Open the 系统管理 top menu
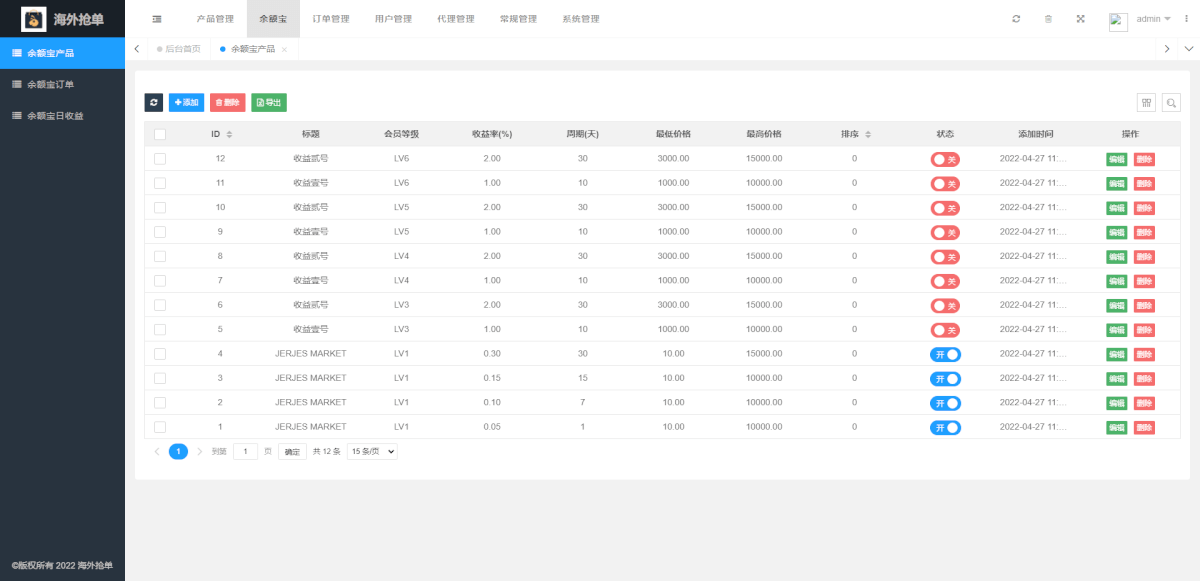Screen dimensions: 1200x581 tap(581, 19)
